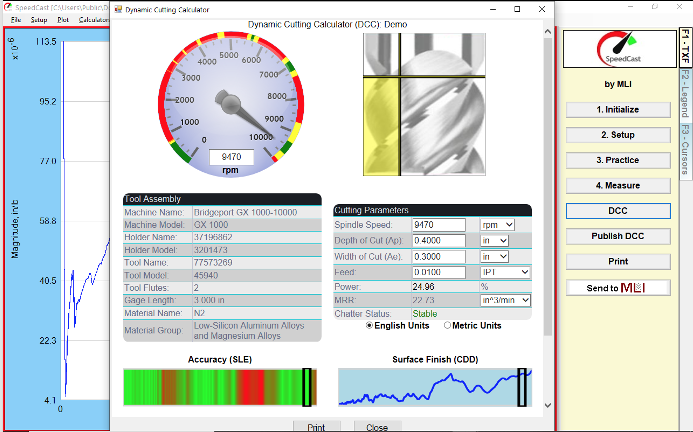Switch to the F1 - TXF tab
Screen dimensions: 693x432
pyautogui.click(x=685, y=47)
